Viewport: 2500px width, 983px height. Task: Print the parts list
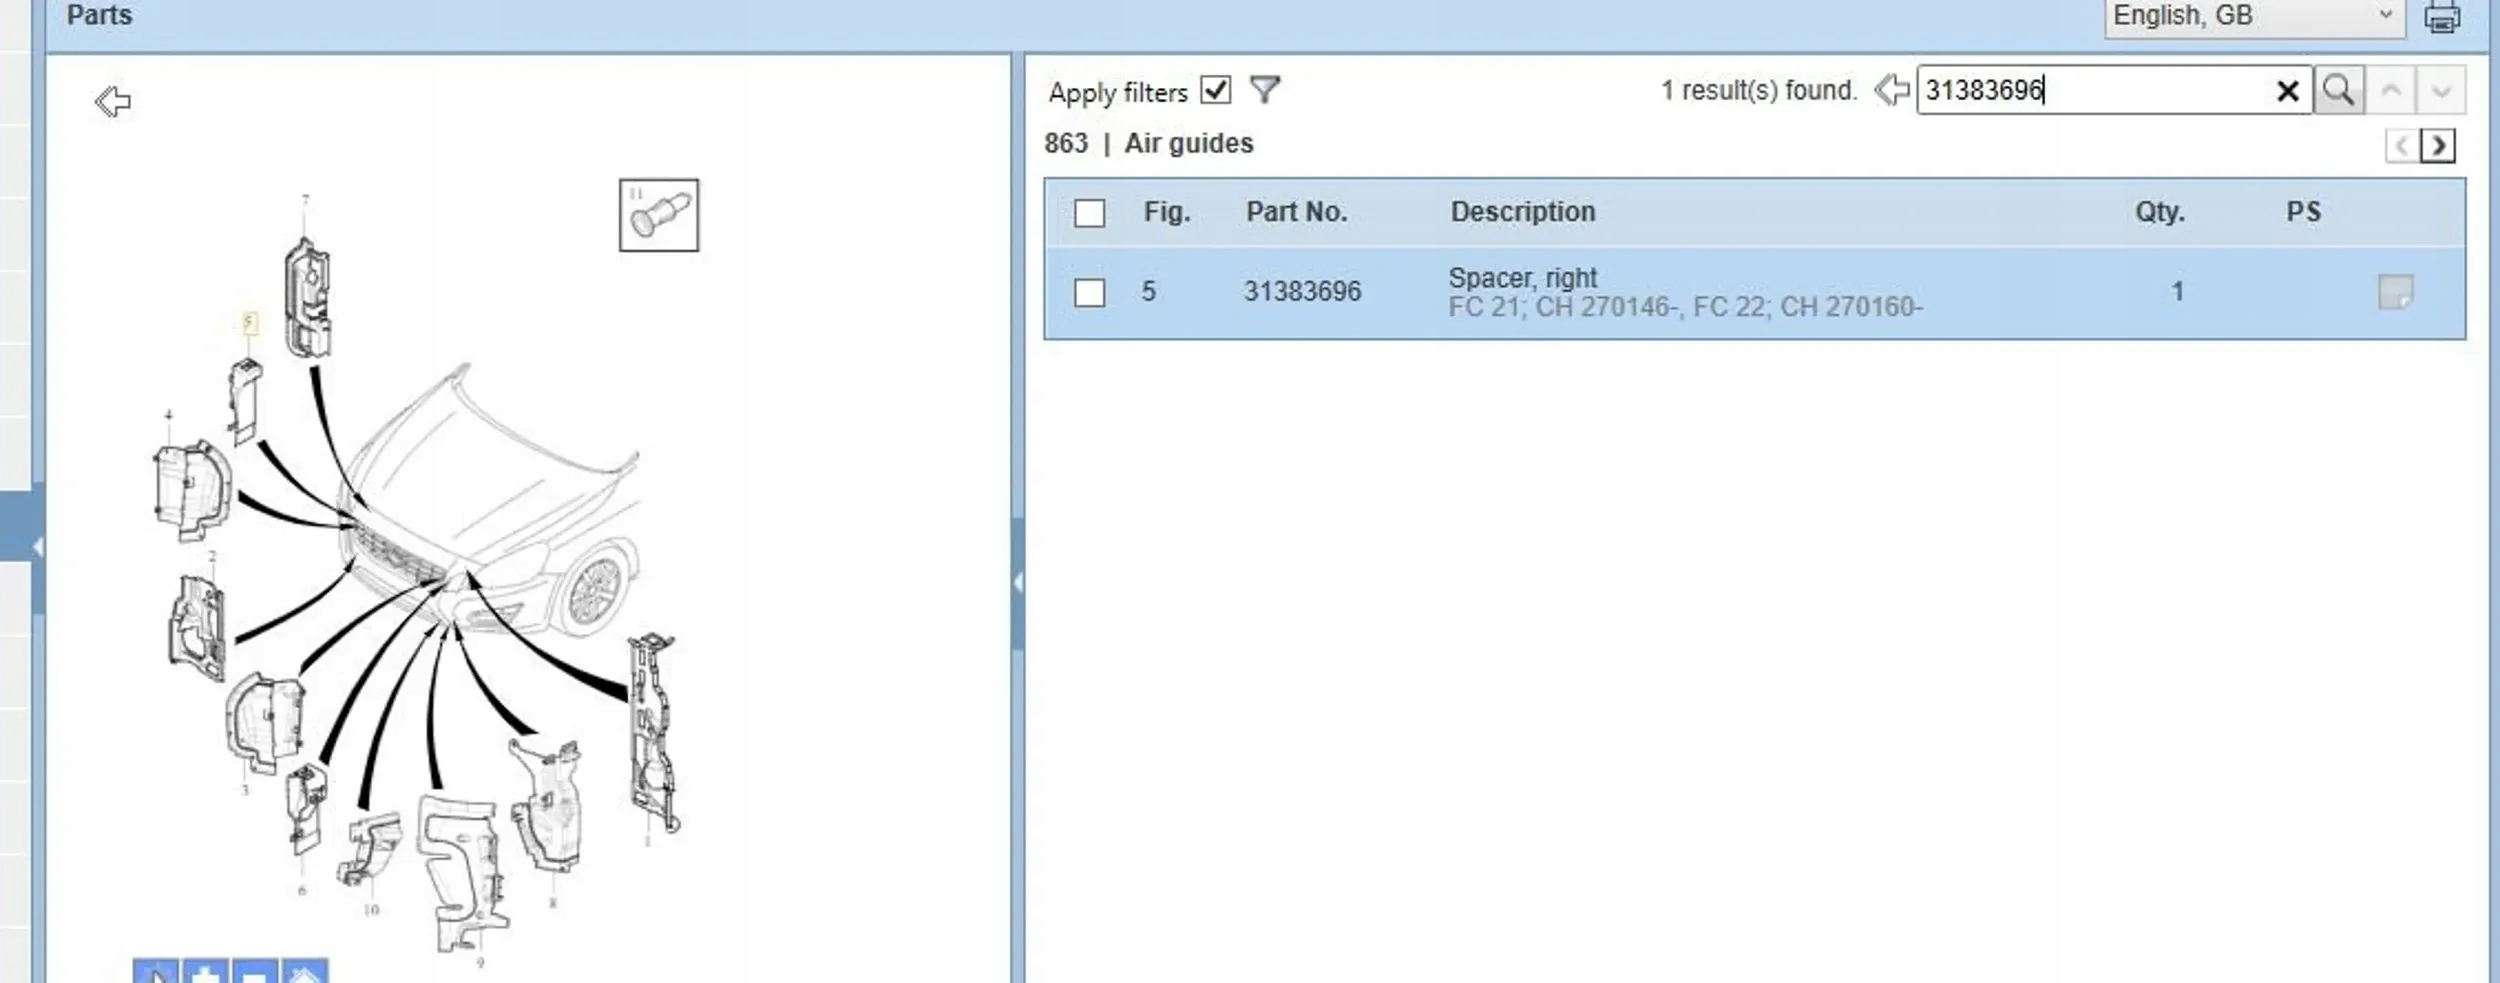2442,17
